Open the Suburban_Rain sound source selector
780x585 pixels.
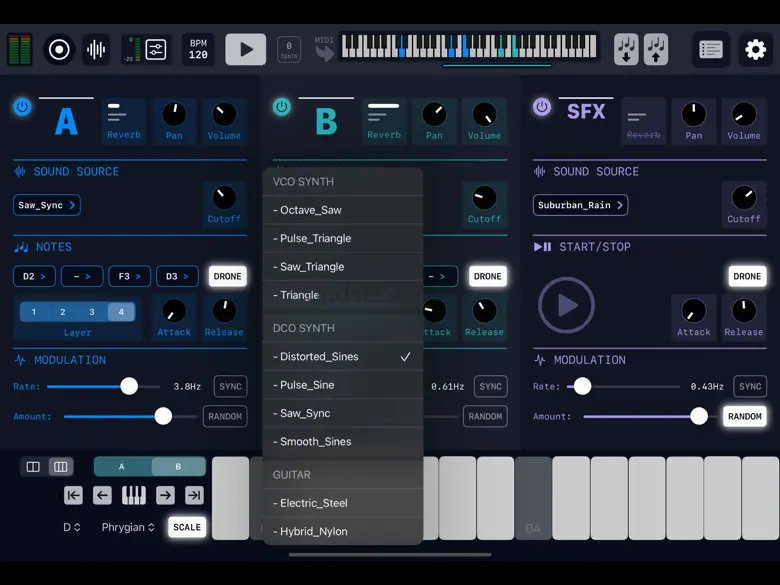pos(580,205)
